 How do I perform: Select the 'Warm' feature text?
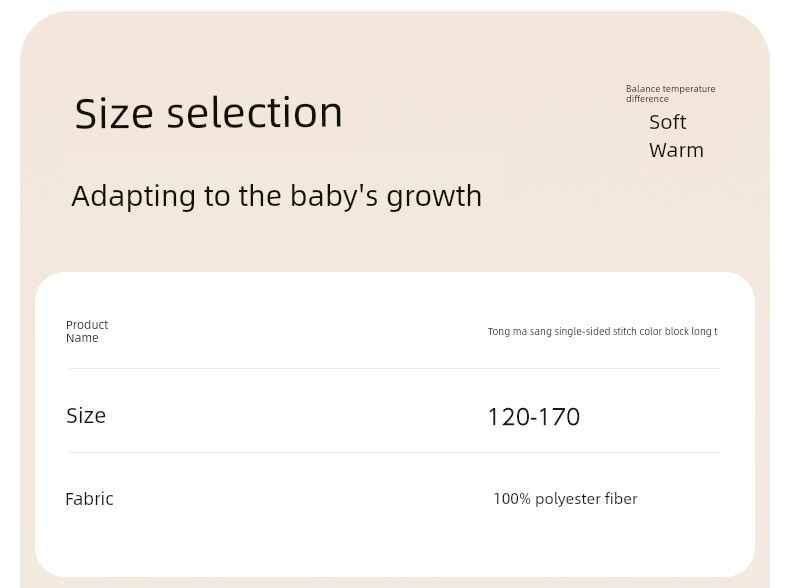coord(676,150)
